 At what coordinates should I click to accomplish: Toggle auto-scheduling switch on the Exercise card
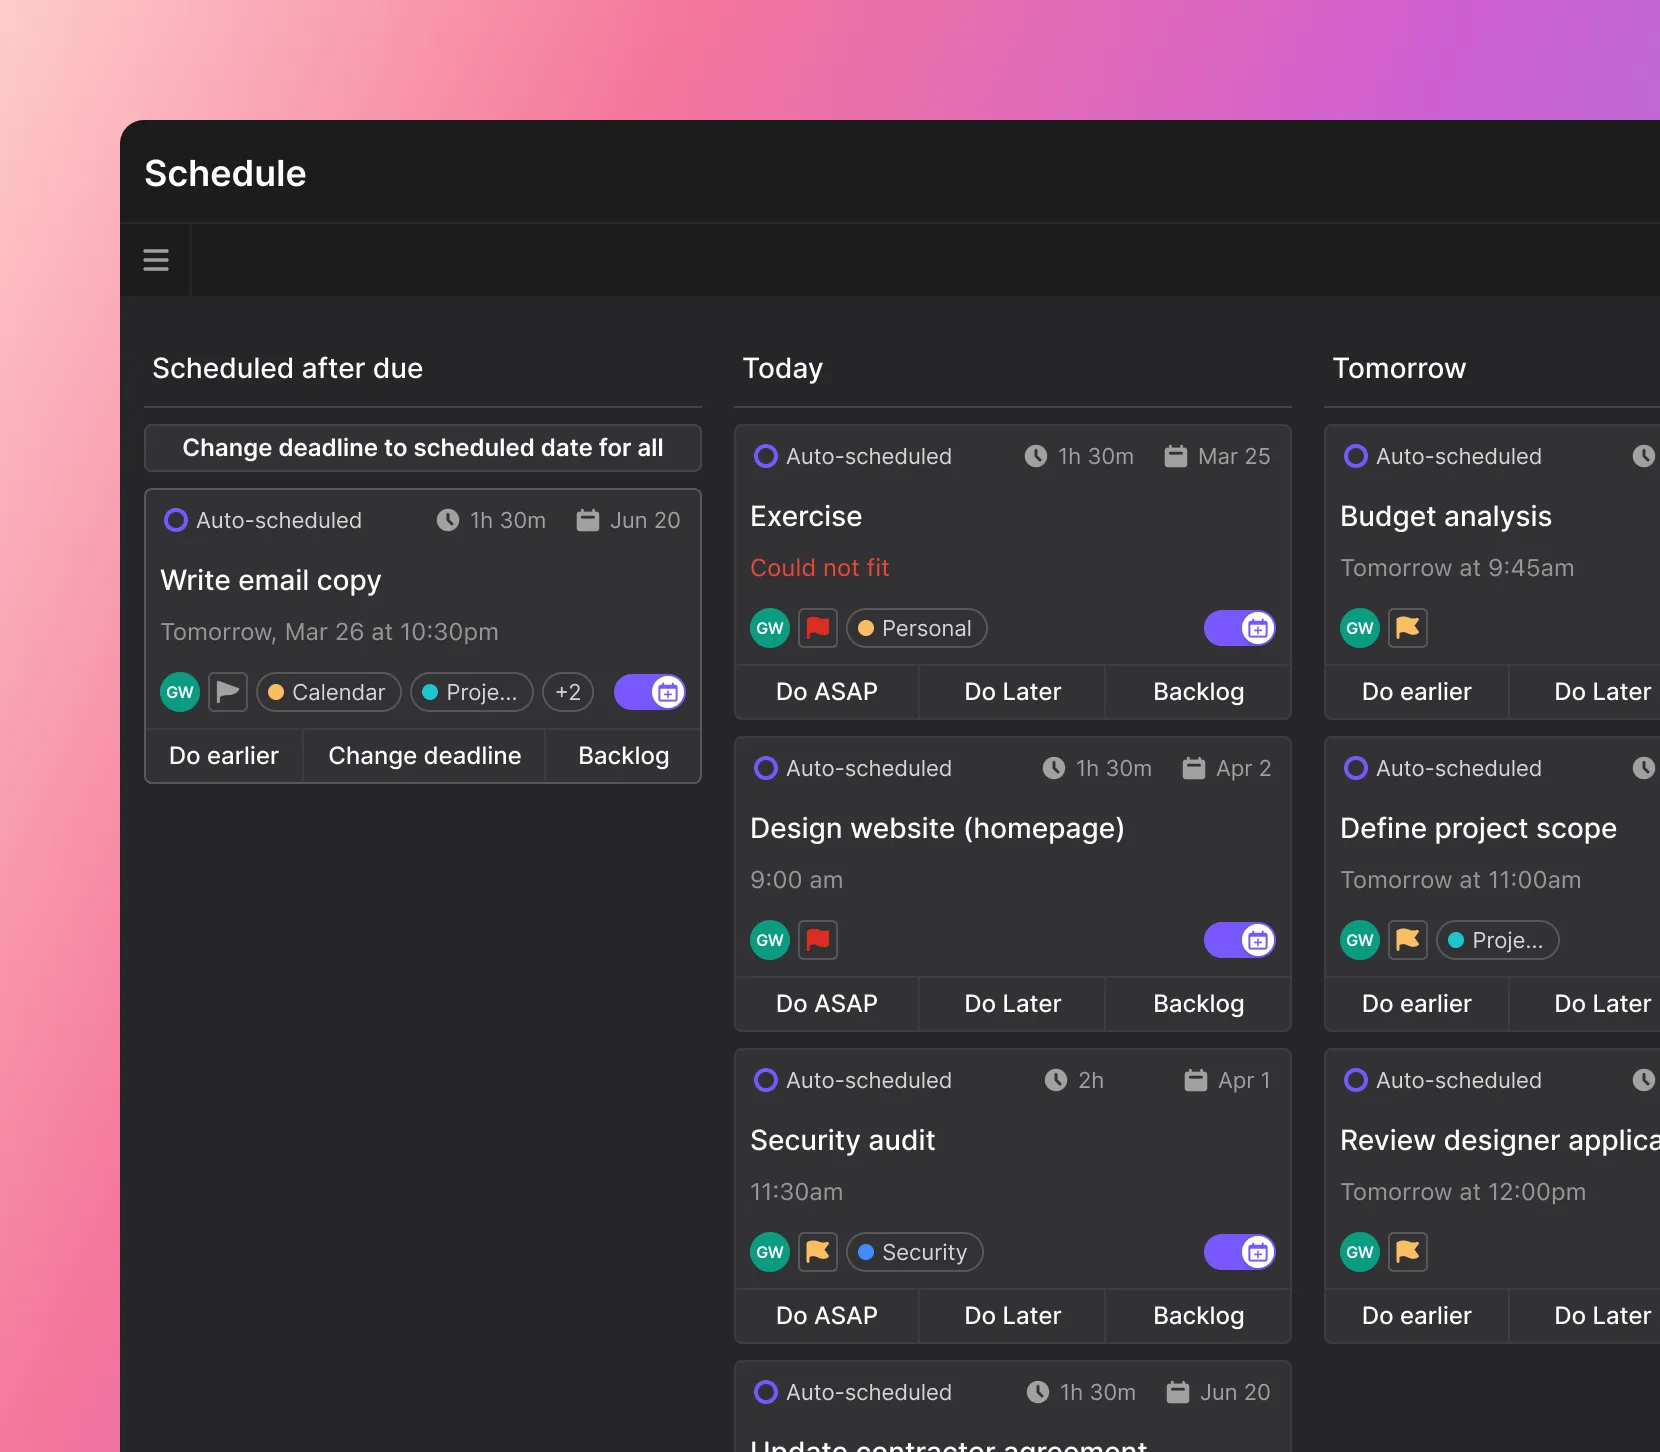click(1240, 628)
